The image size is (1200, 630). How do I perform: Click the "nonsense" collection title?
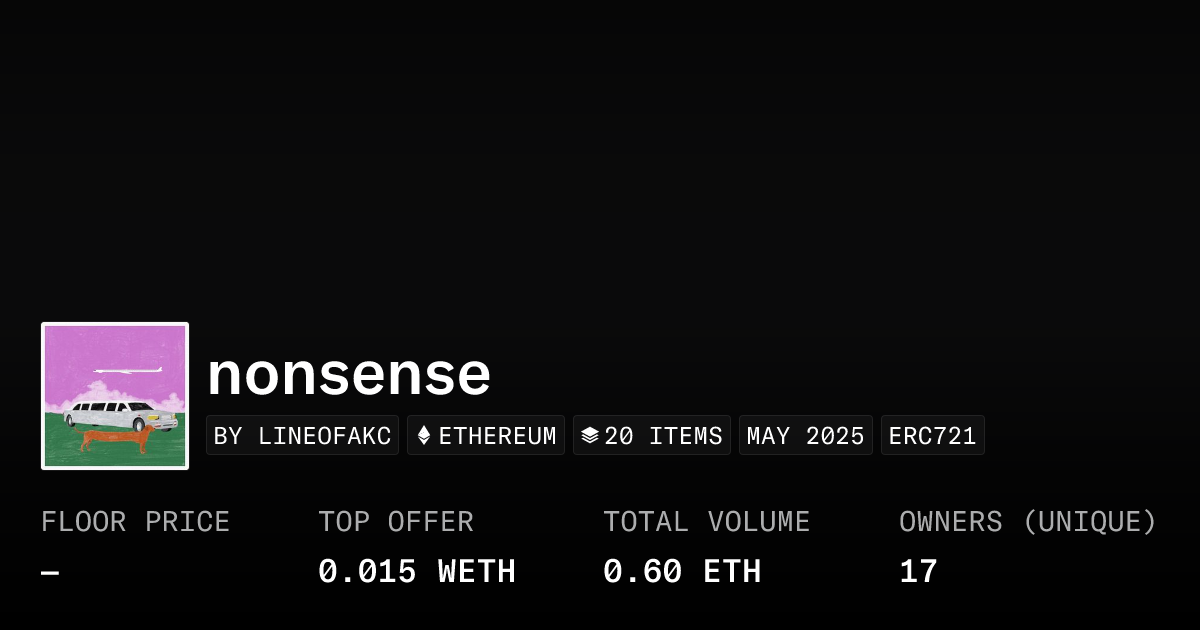point(349,374)
